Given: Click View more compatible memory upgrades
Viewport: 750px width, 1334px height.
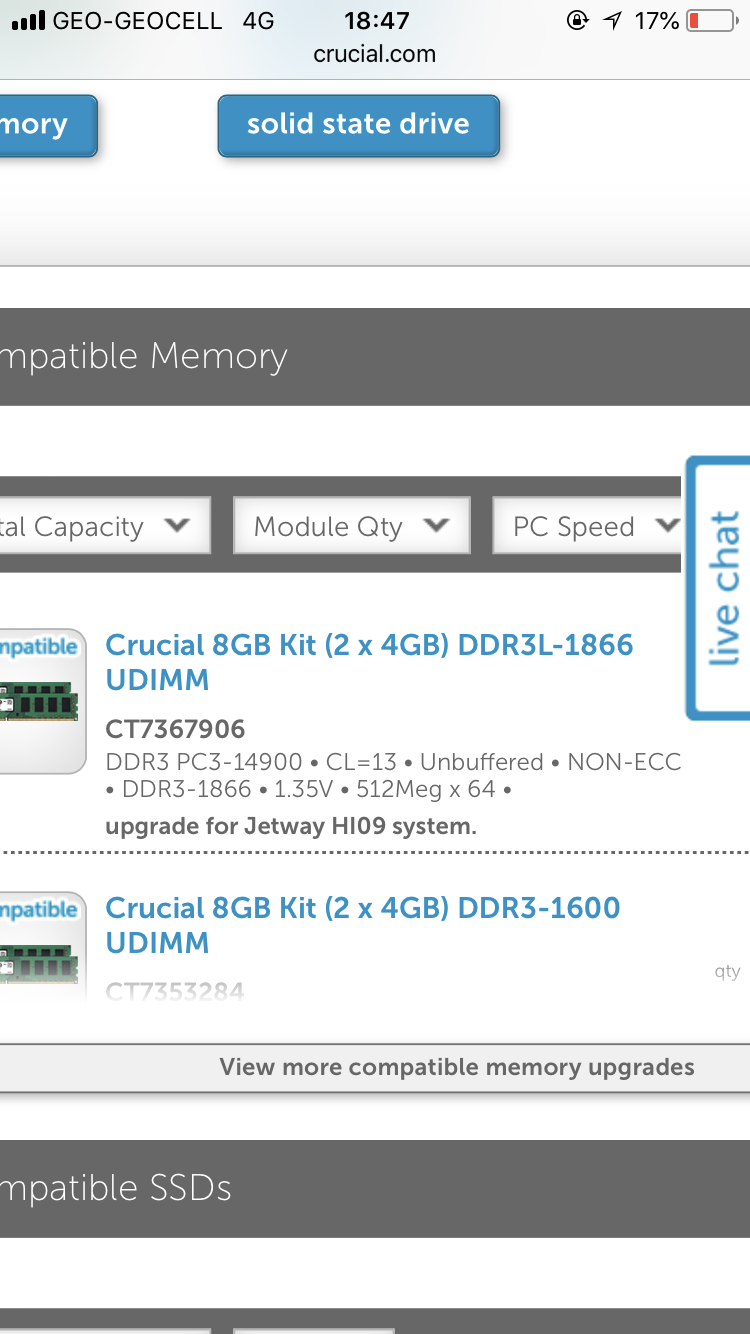Looking at the screenshot, I should coord(456,1067).
